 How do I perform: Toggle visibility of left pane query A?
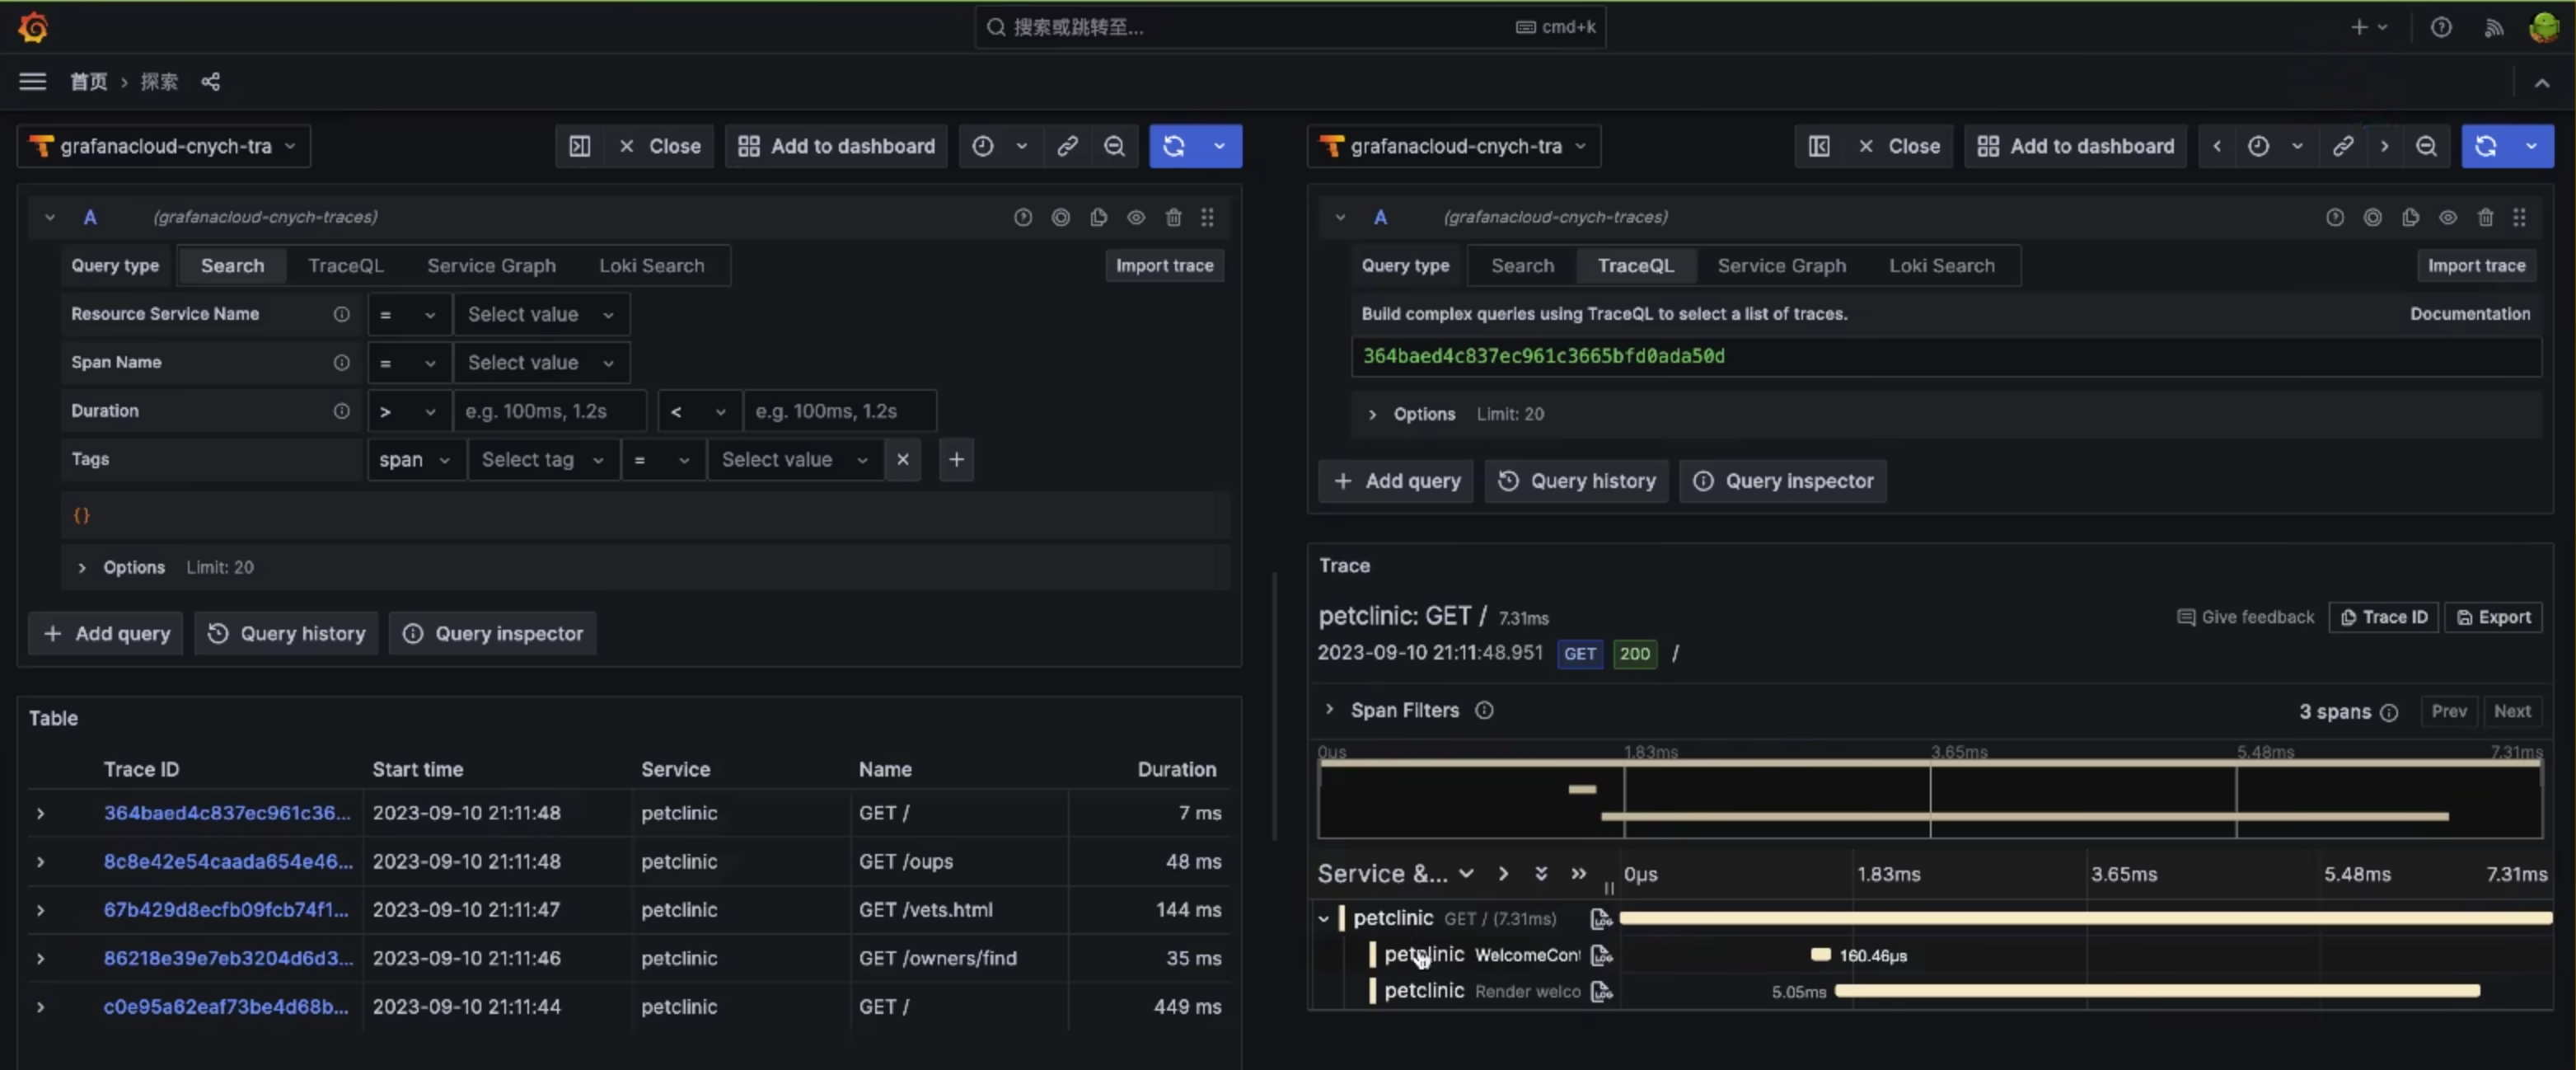pos(1136,217)
